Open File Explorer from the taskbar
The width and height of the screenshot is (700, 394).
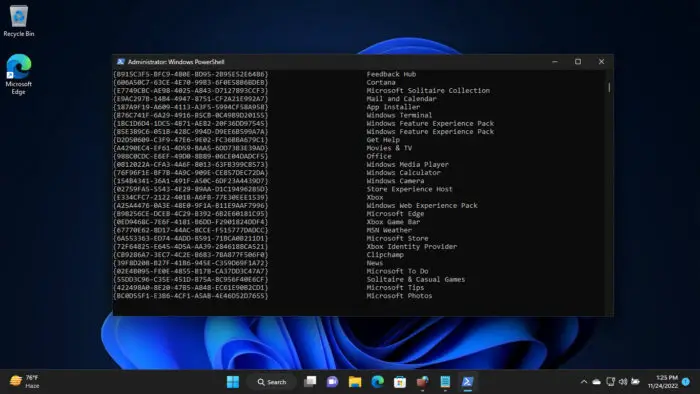pyautogui.click(x=355, y=382)
